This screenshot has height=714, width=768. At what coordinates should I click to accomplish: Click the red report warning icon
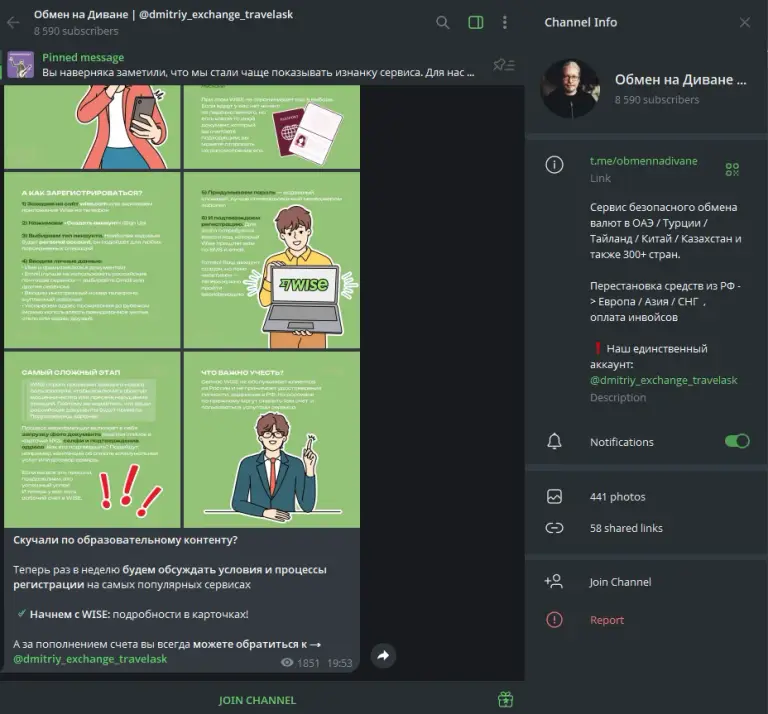pos(554,620)
